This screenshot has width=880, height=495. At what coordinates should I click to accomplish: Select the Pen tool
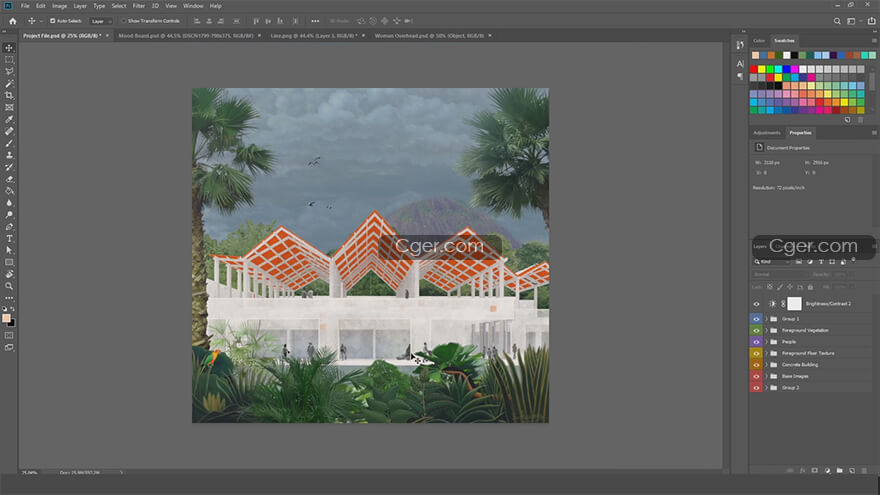[9, 227]
